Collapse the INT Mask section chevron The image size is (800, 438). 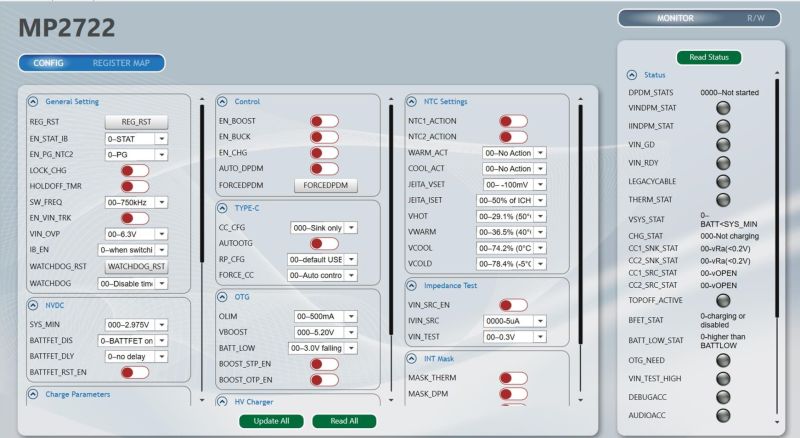point(412,359)
